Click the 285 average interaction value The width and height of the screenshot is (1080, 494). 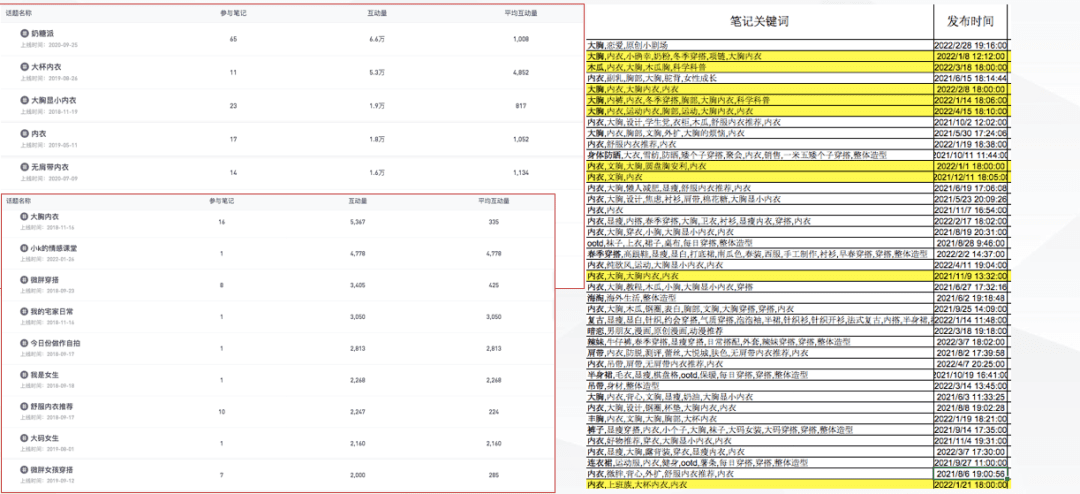tap(494, 475)
